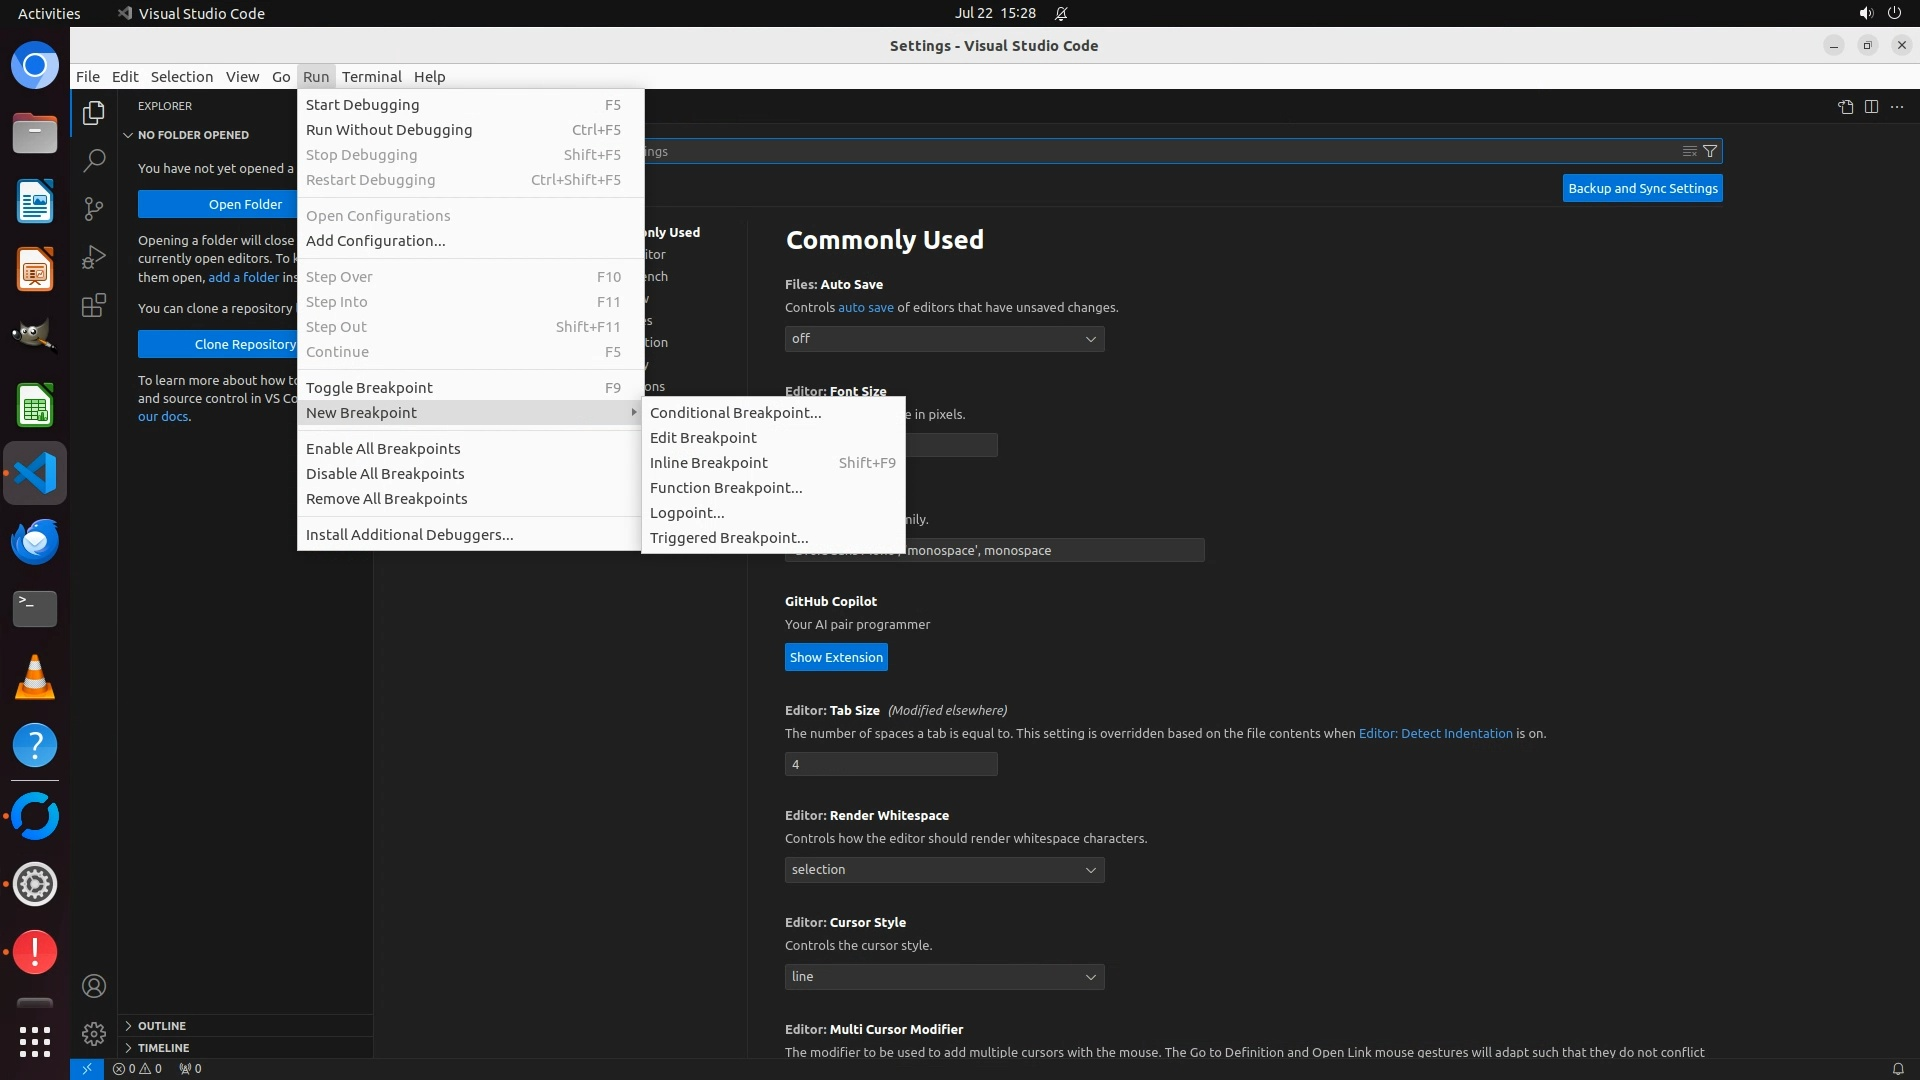Open the Auto Save dropdown
Screen dimensions: 1920x1080
tap(944, 339)
